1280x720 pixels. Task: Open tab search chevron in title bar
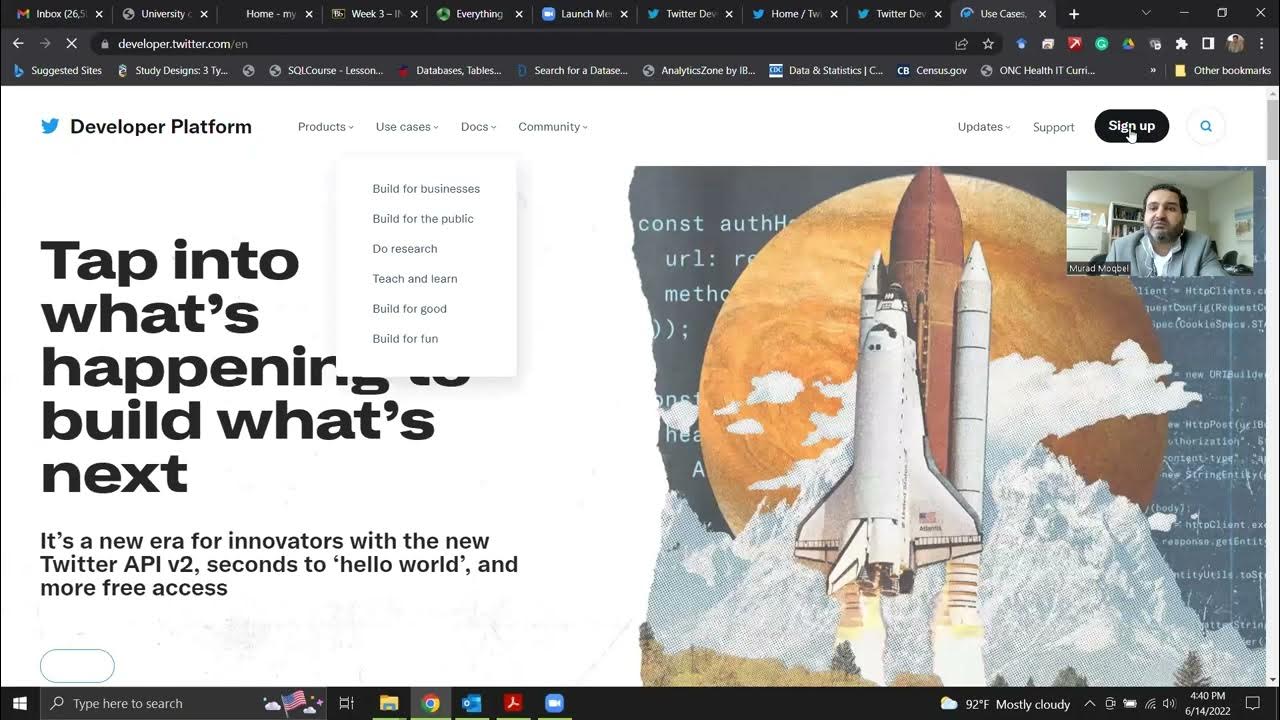(1146, 14)
